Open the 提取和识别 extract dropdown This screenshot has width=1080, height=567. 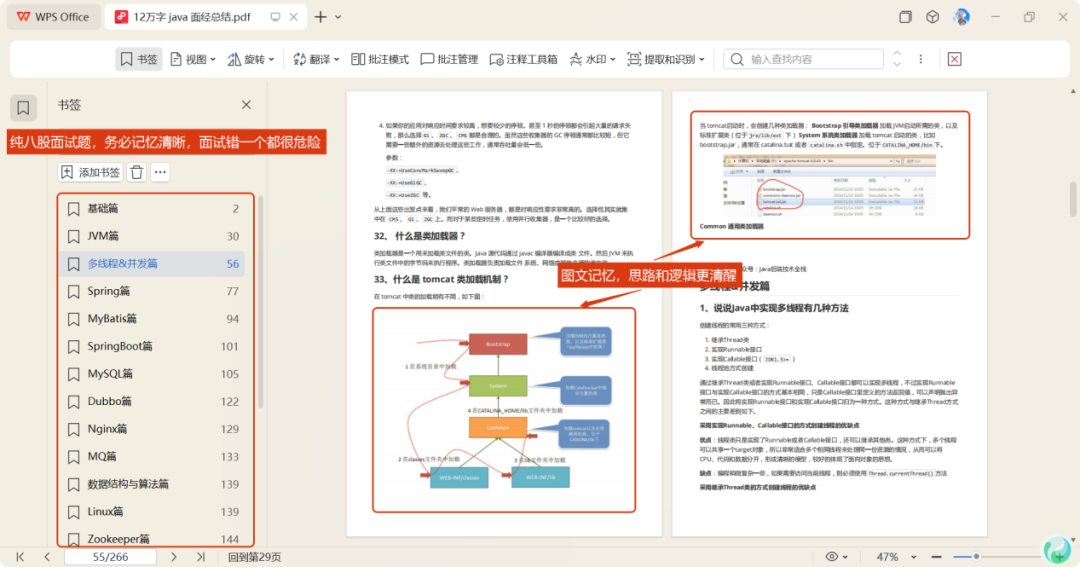(x=665, y=59)
